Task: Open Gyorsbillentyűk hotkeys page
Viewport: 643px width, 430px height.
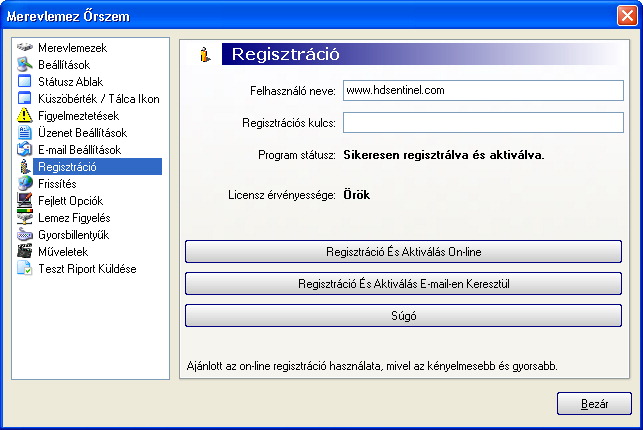Action: coord(74,235)
